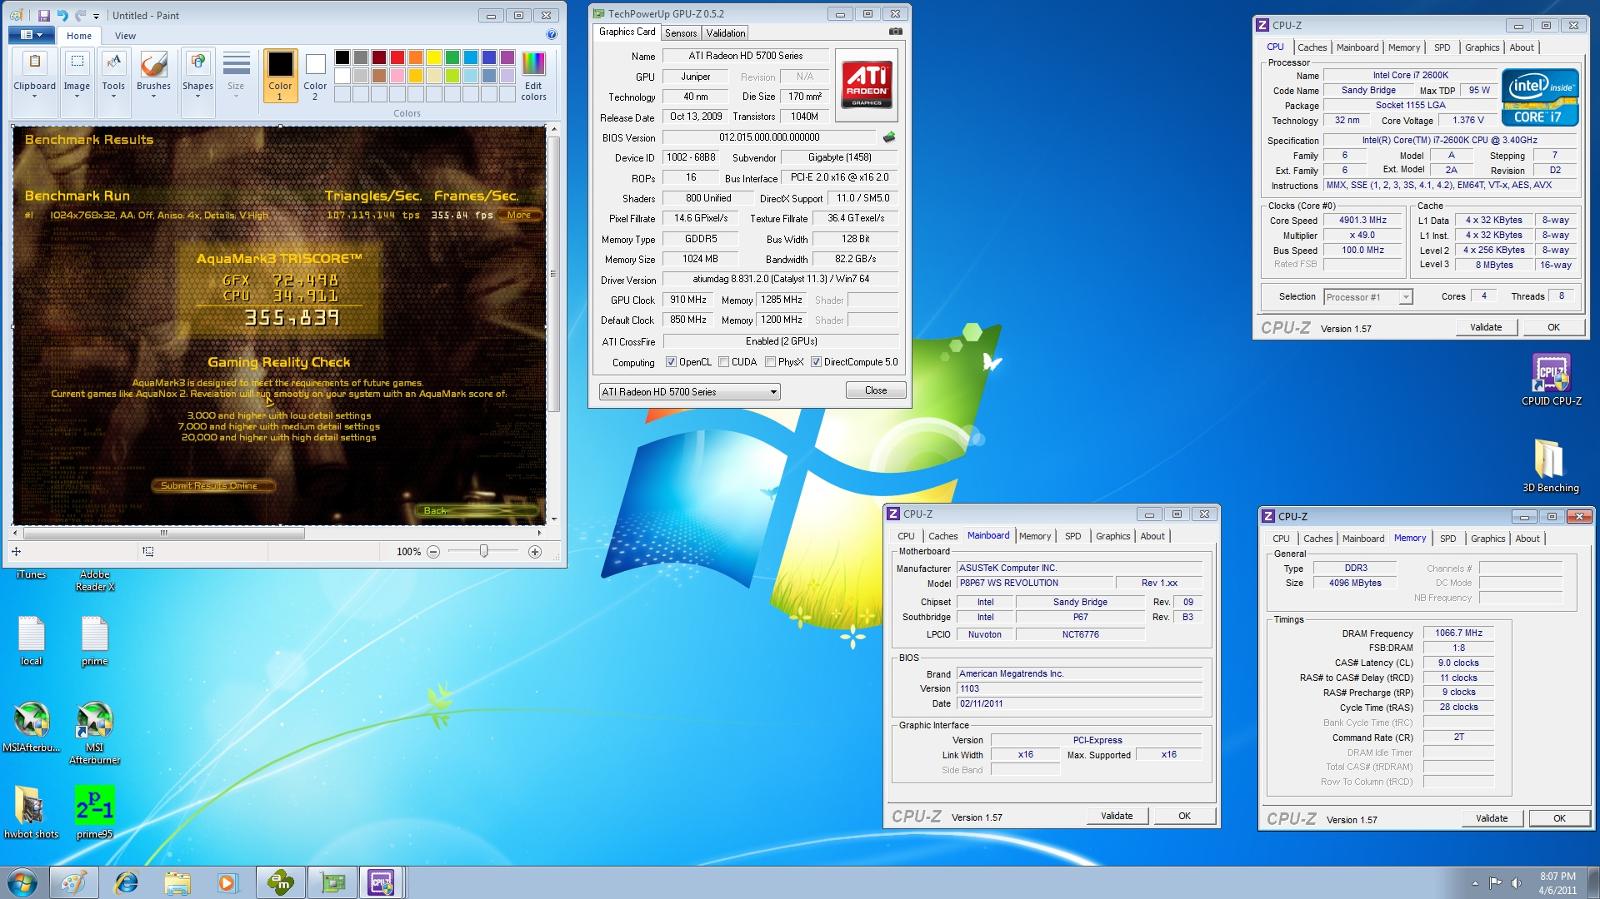This screenshot has width=1600, height=899.
Task: Open the SPD tab in the Mainboard CPU-Z window
Action: (1073, 536)
